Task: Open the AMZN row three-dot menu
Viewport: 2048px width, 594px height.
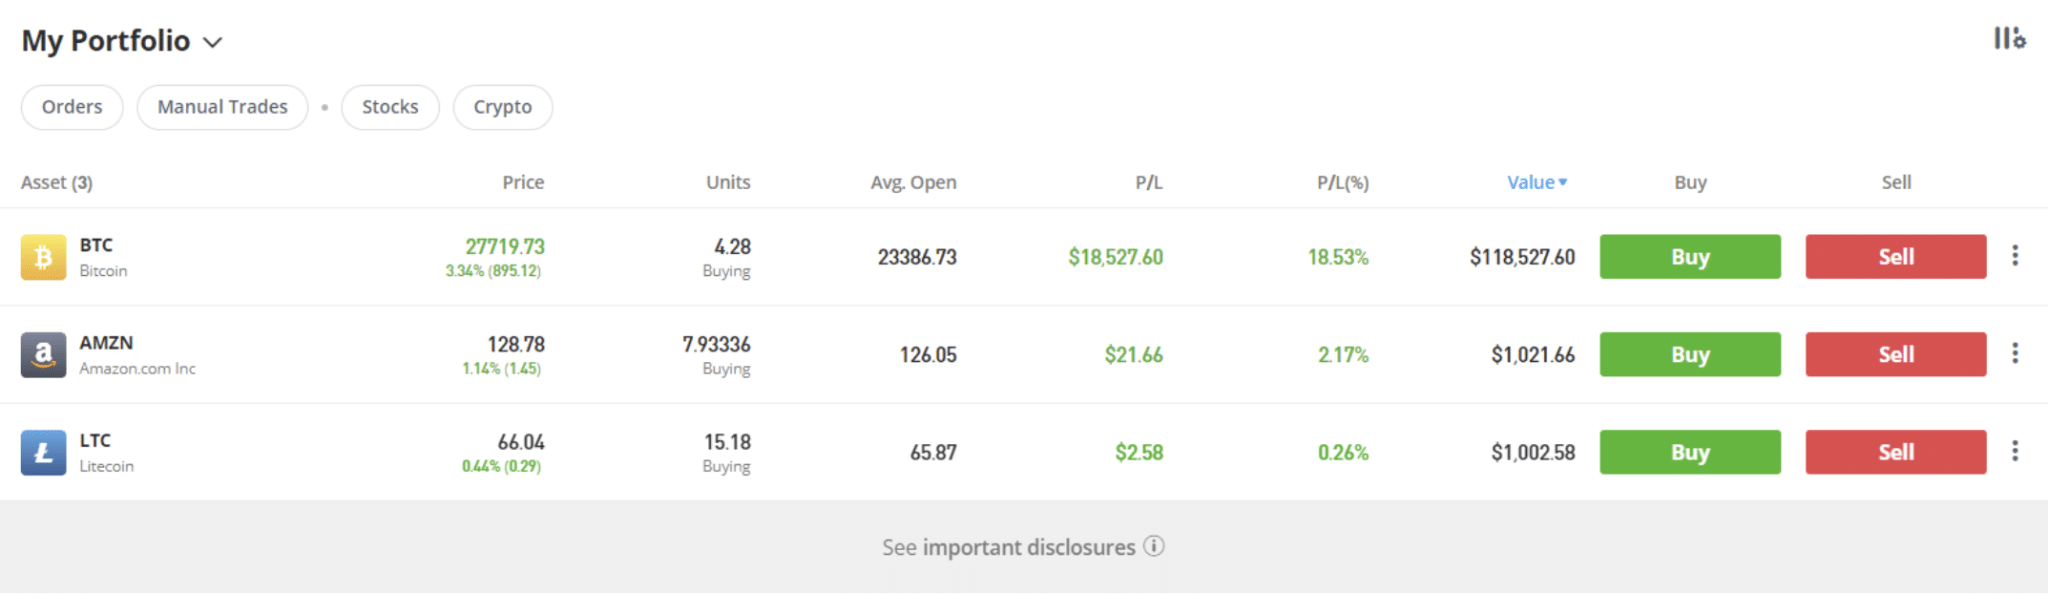Action: (2015, 353)
